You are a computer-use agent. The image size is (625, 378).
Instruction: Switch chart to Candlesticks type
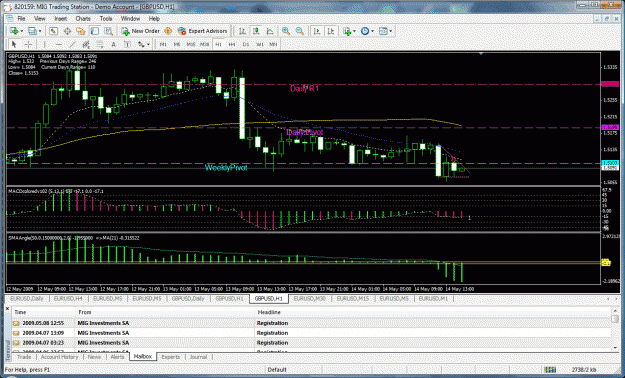pos(256,31)
